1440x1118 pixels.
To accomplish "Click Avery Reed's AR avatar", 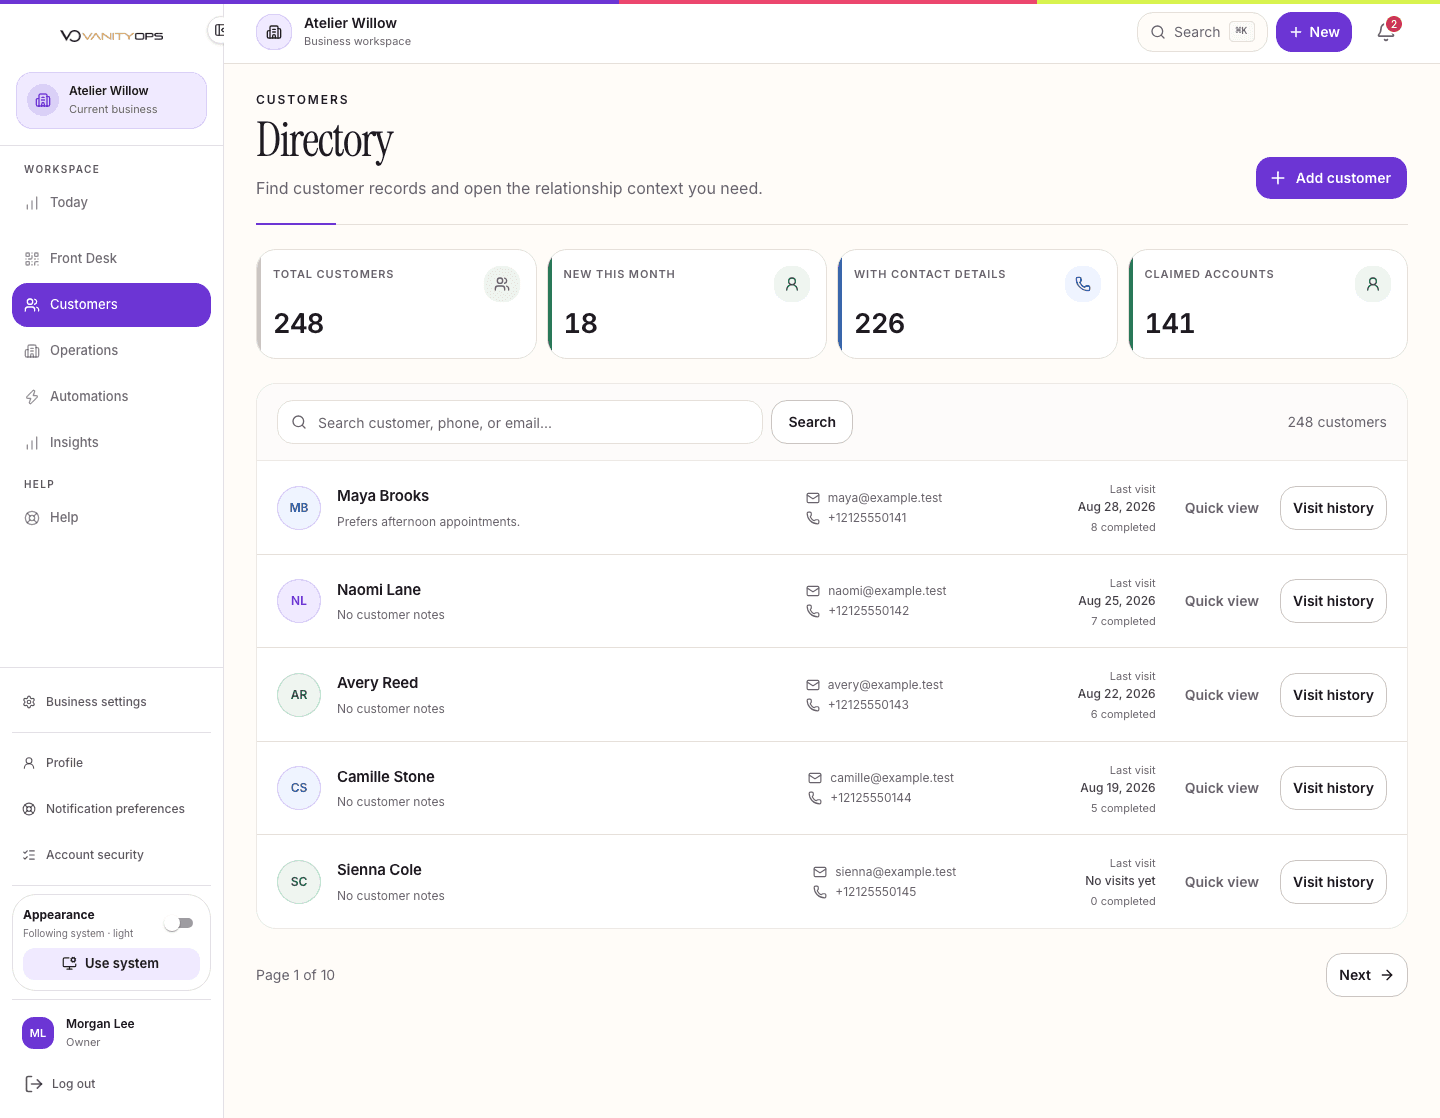I will click(299, 695).
